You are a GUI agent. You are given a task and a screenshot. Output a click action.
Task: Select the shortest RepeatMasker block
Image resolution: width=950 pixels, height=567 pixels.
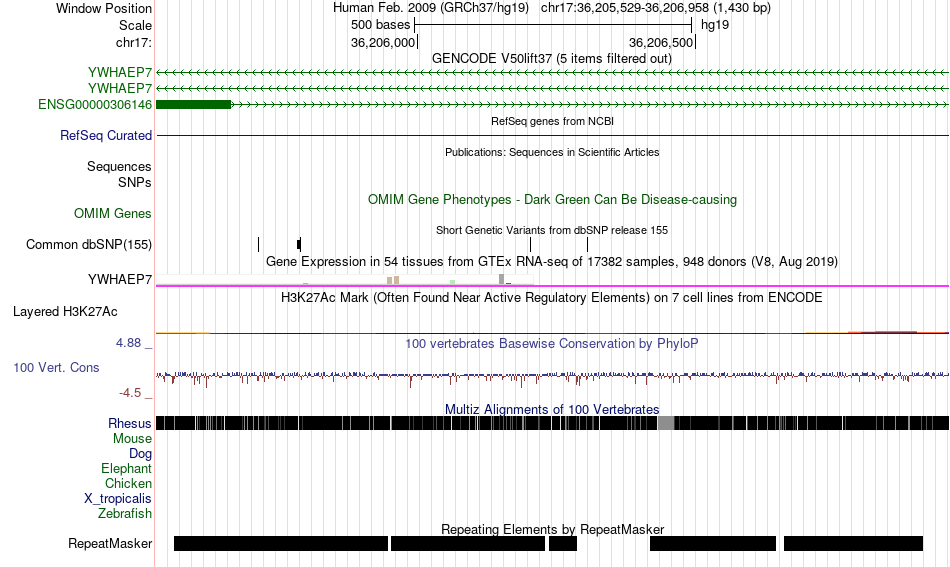pos(563,543)
